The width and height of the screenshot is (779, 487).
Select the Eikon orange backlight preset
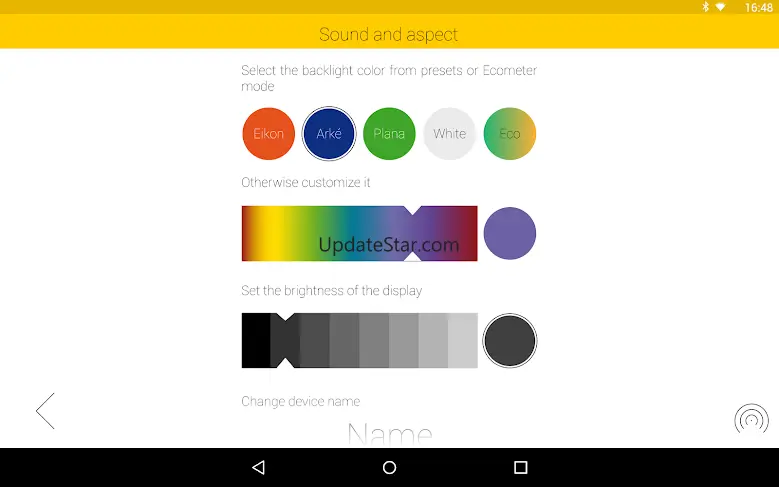click(268, 134)
